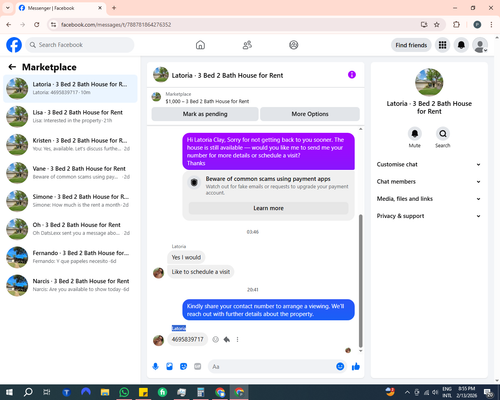
Task: Click the More Options button
Action: [x=310, y=114]
